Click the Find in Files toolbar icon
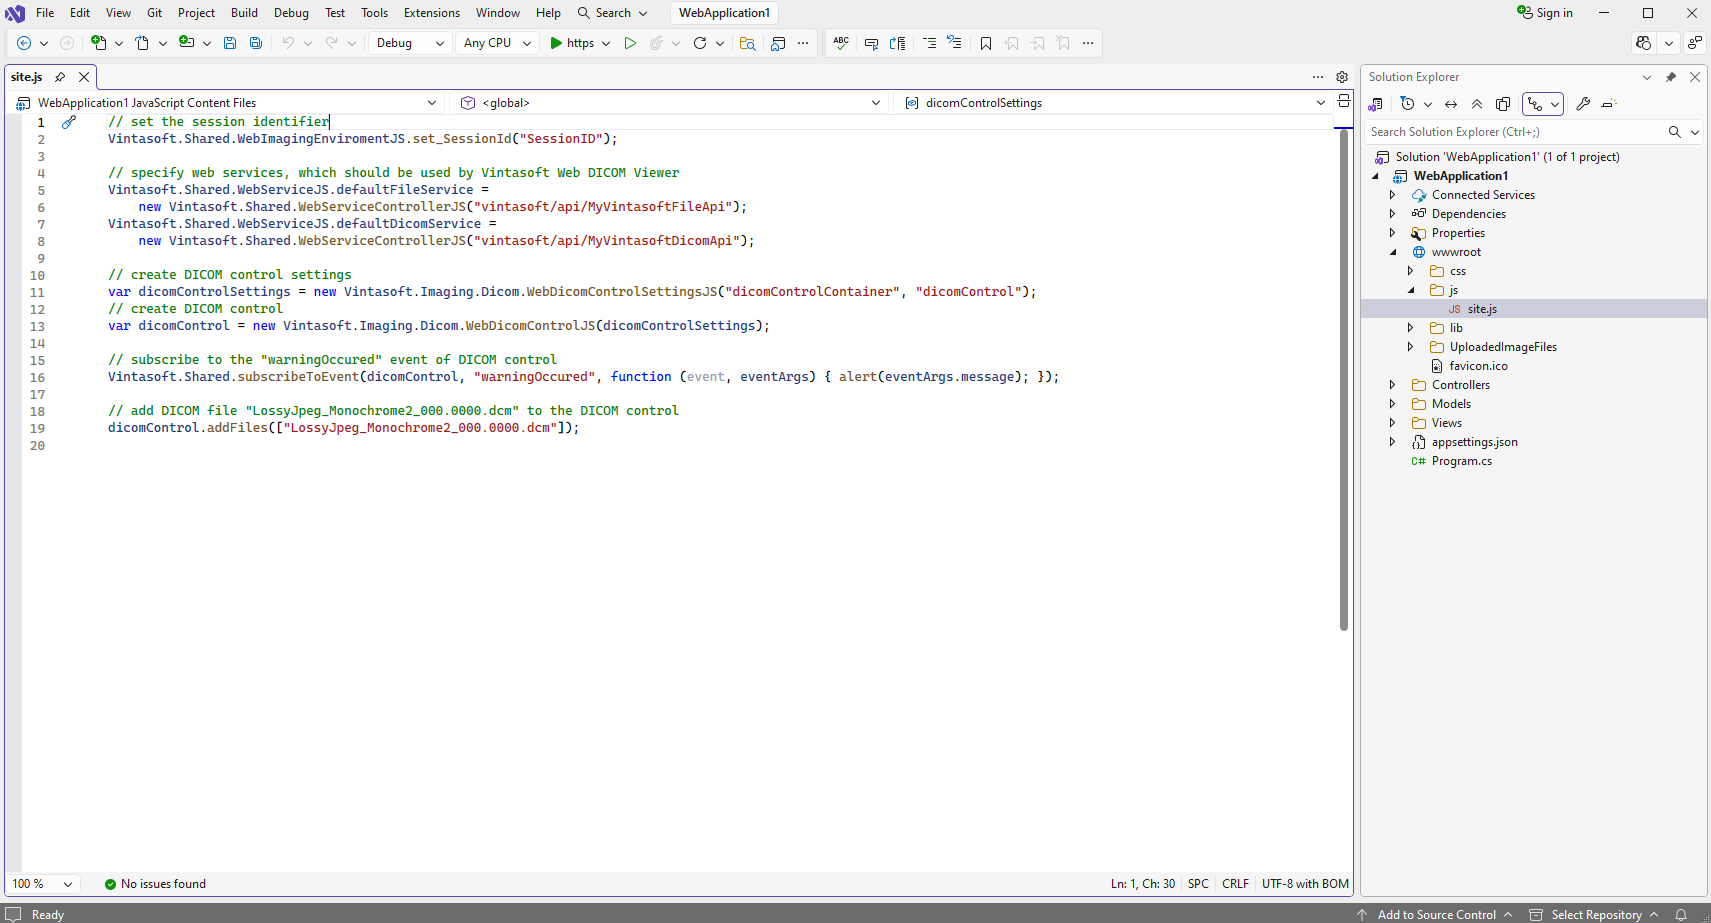This screenshot has width=1711, height=923. coord(747,43)
